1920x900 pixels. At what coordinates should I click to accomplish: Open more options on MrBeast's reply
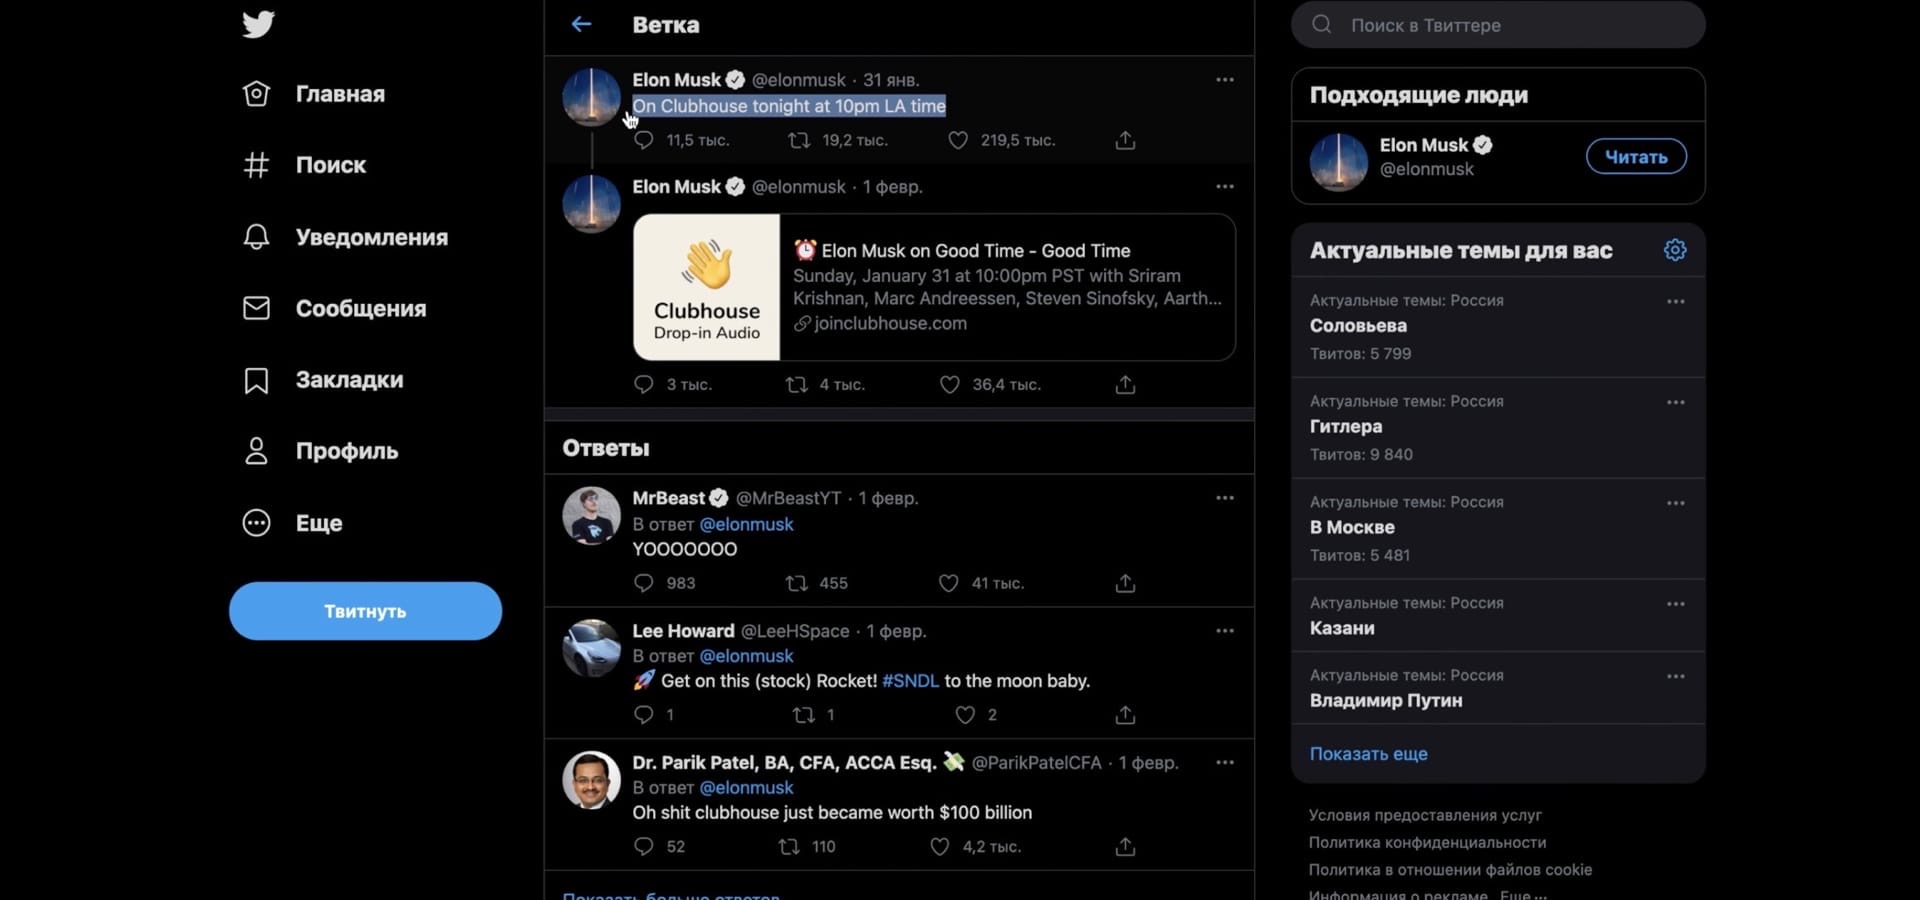pyautogui.click(x=1225, y=498)
